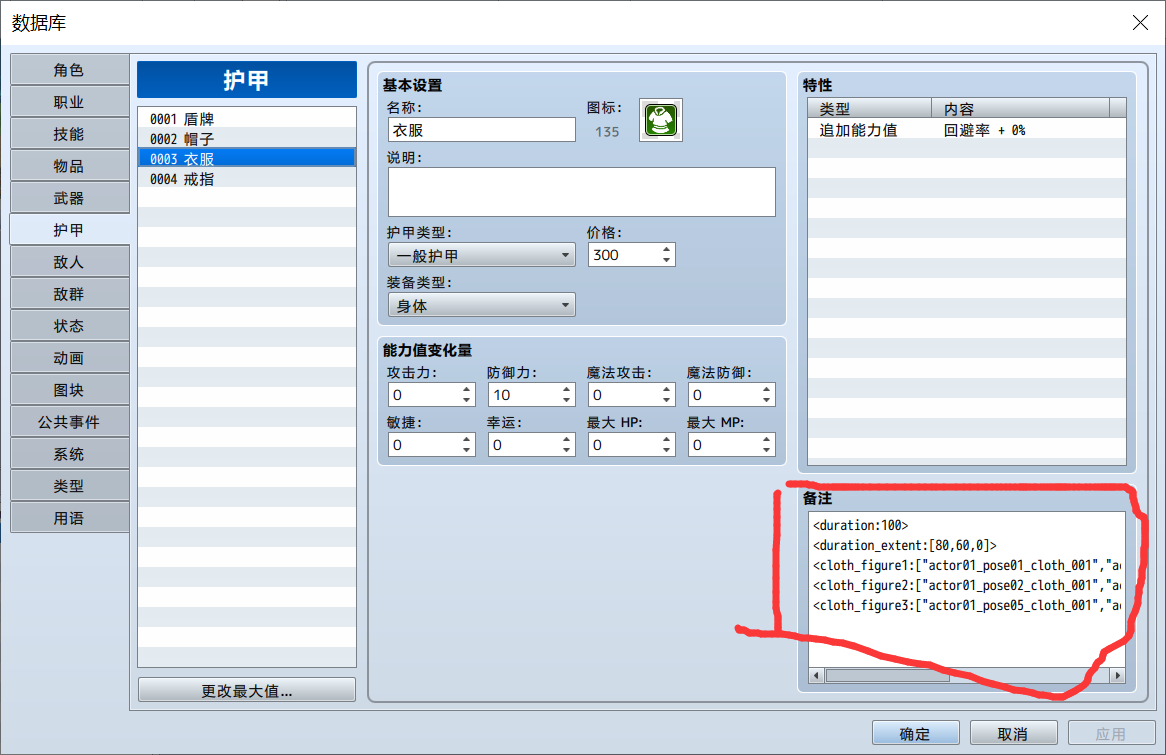Go to the 动画 tab
The height and width of the screenshot is (755, 1166).
tap(69, 358)
